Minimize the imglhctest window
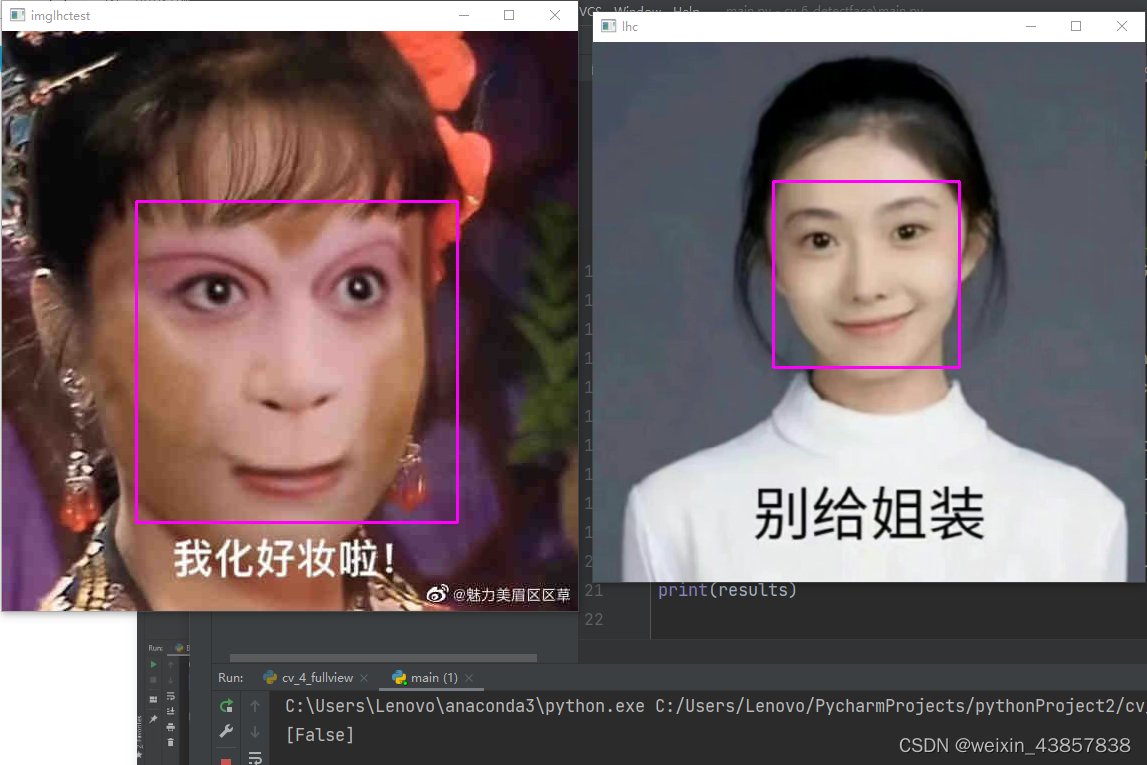 (x=464, y=15)
